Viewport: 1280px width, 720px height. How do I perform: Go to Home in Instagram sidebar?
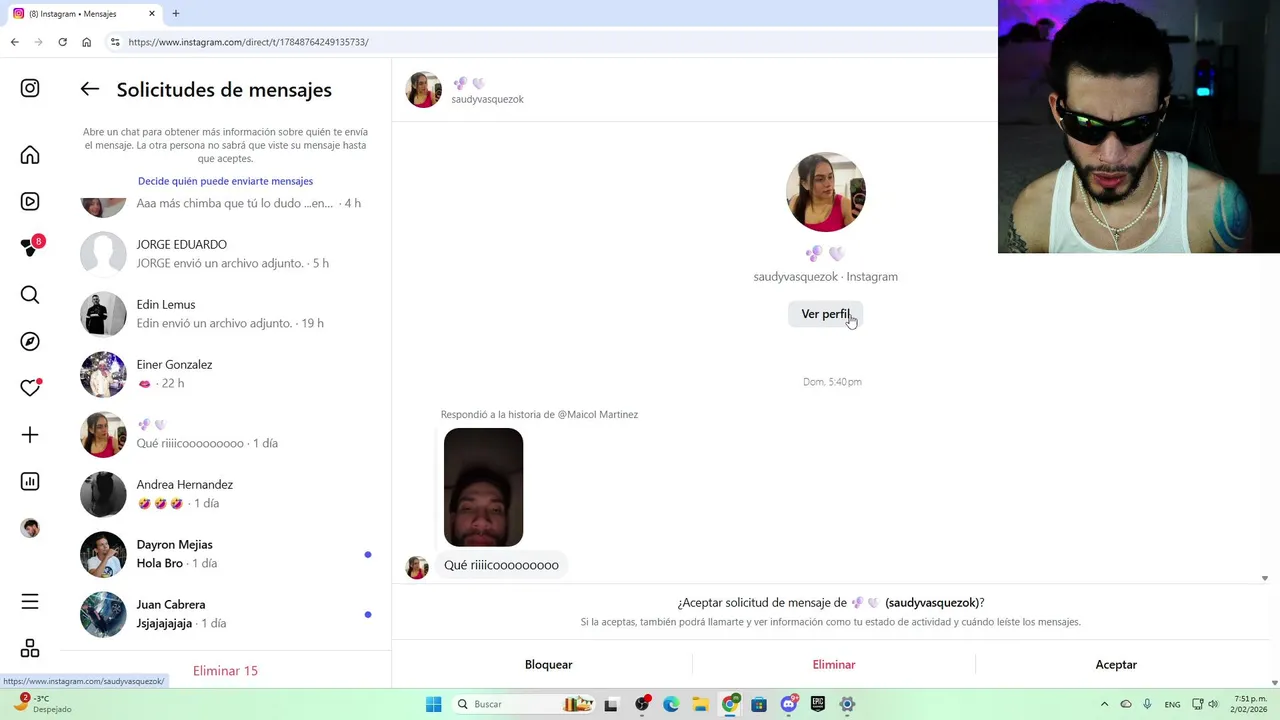click(30, 155)
